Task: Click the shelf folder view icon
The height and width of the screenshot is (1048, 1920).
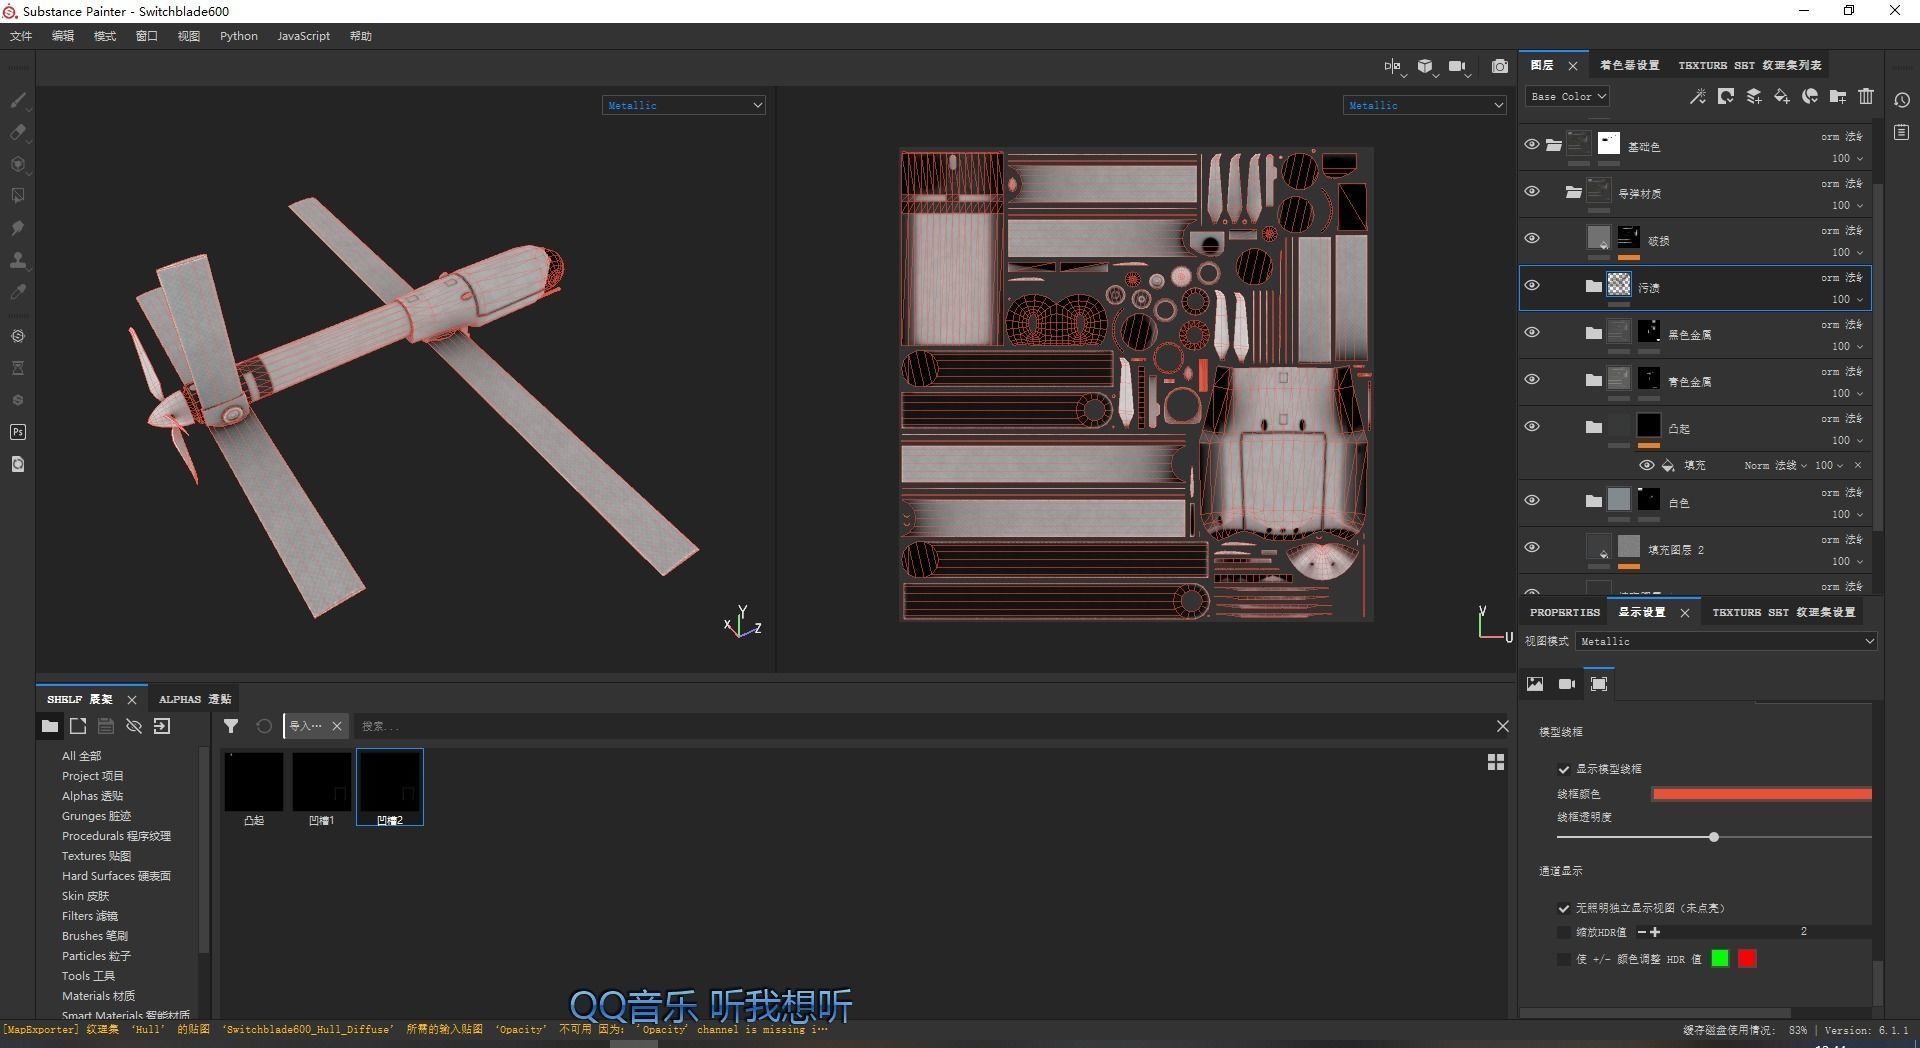Action: (x=49, y=726)
